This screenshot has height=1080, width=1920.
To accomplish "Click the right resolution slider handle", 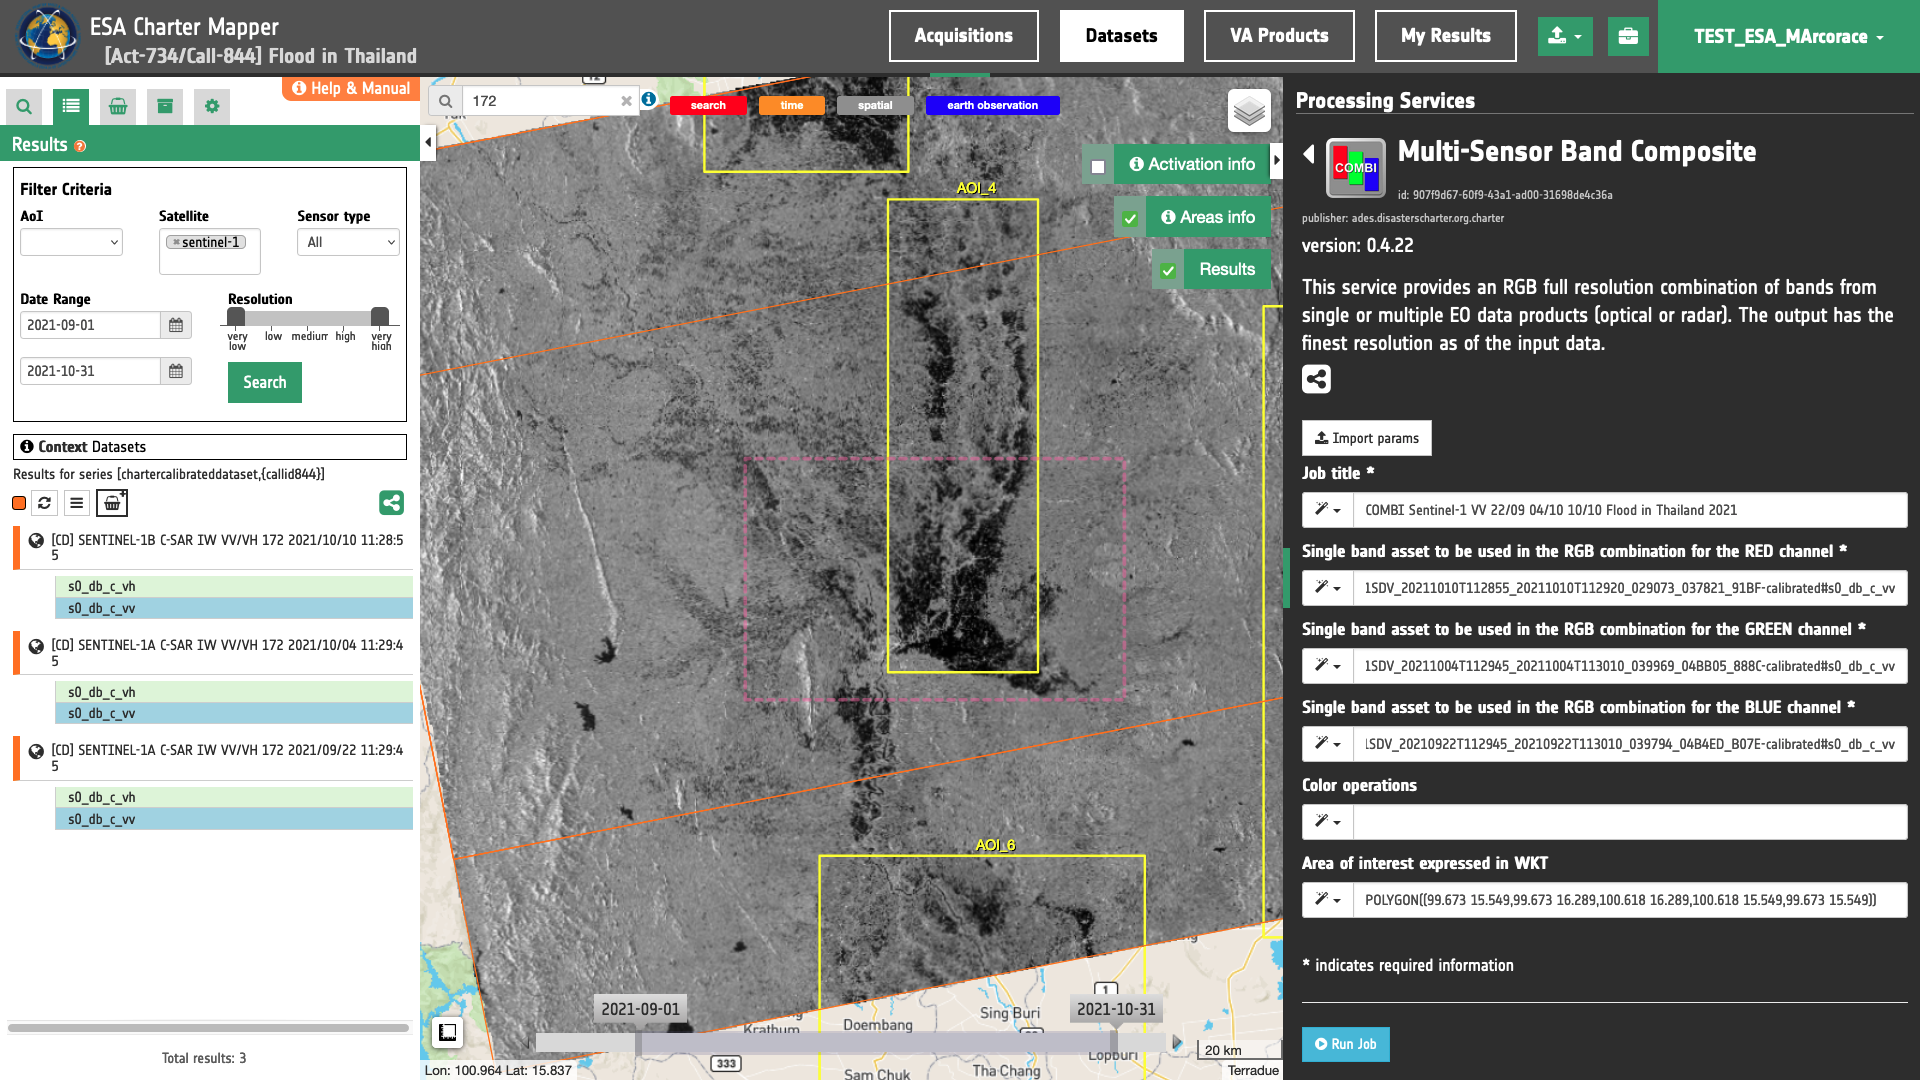I will tap(380, 317).
